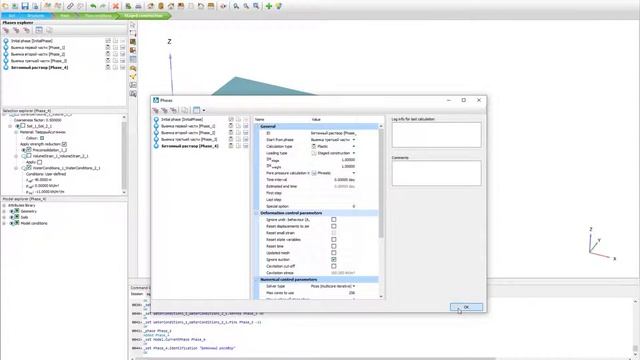
Task: Click the selection rectangle tool in the side toolbar
Action: click(133, 33)
